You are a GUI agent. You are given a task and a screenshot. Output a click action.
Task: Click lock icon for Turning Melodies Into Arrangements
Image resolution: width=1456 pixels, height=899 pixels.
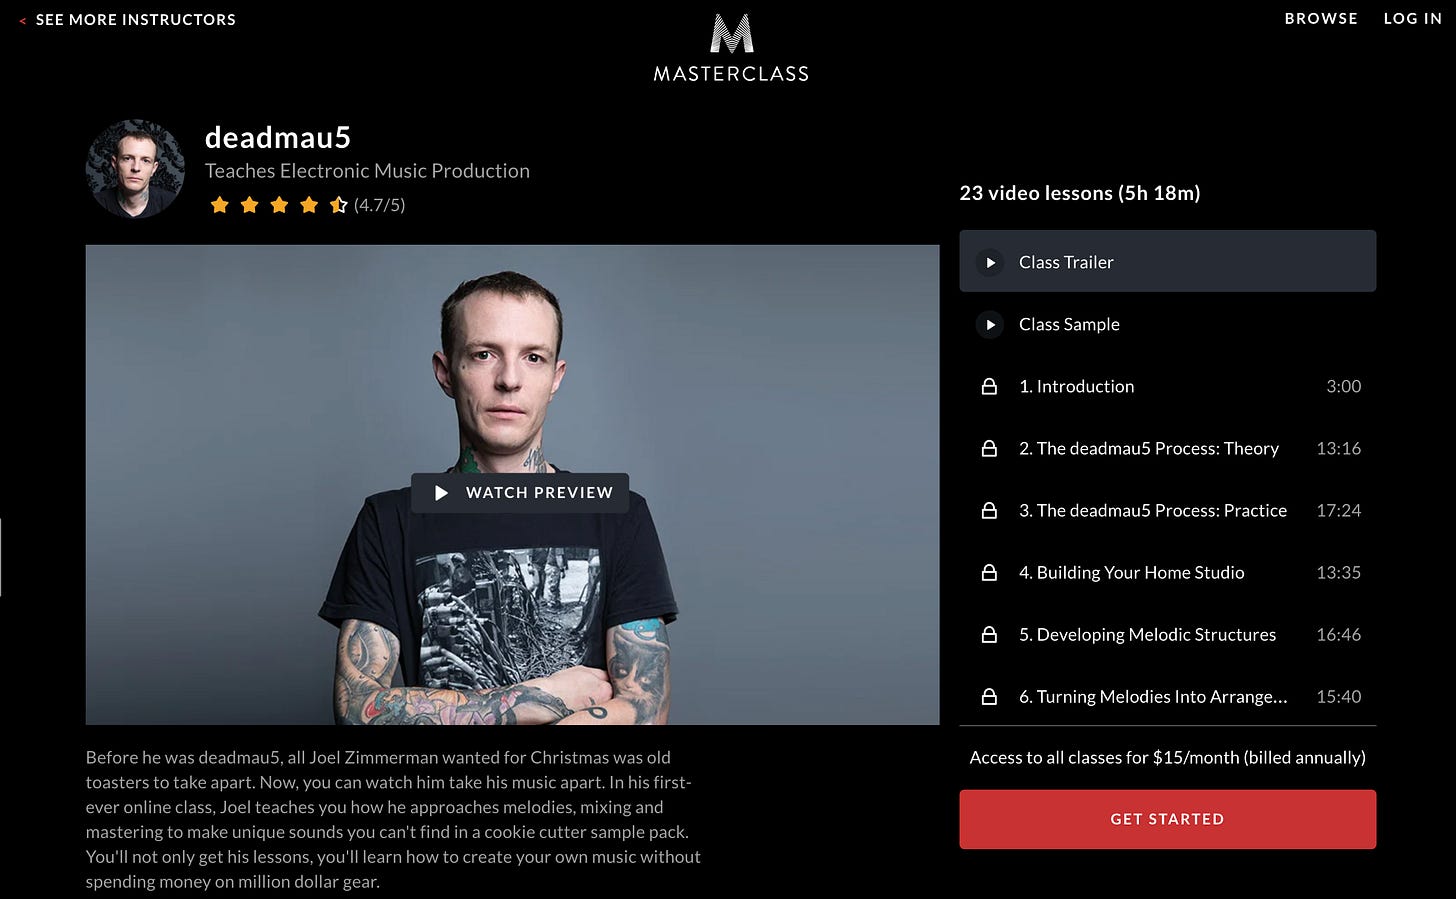pos(989,696)
